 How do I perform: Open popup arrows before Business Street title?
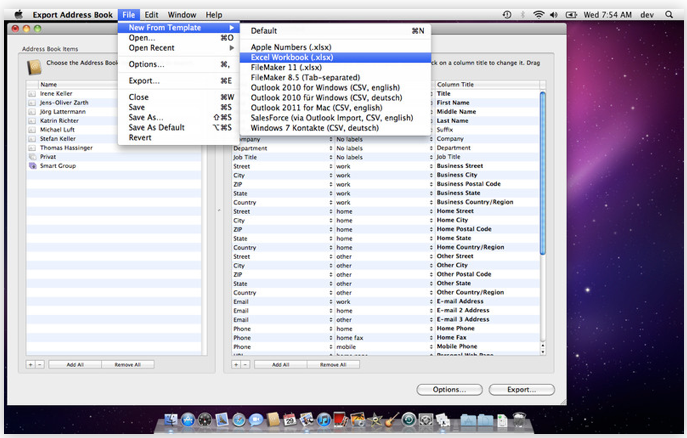(431, 166)
